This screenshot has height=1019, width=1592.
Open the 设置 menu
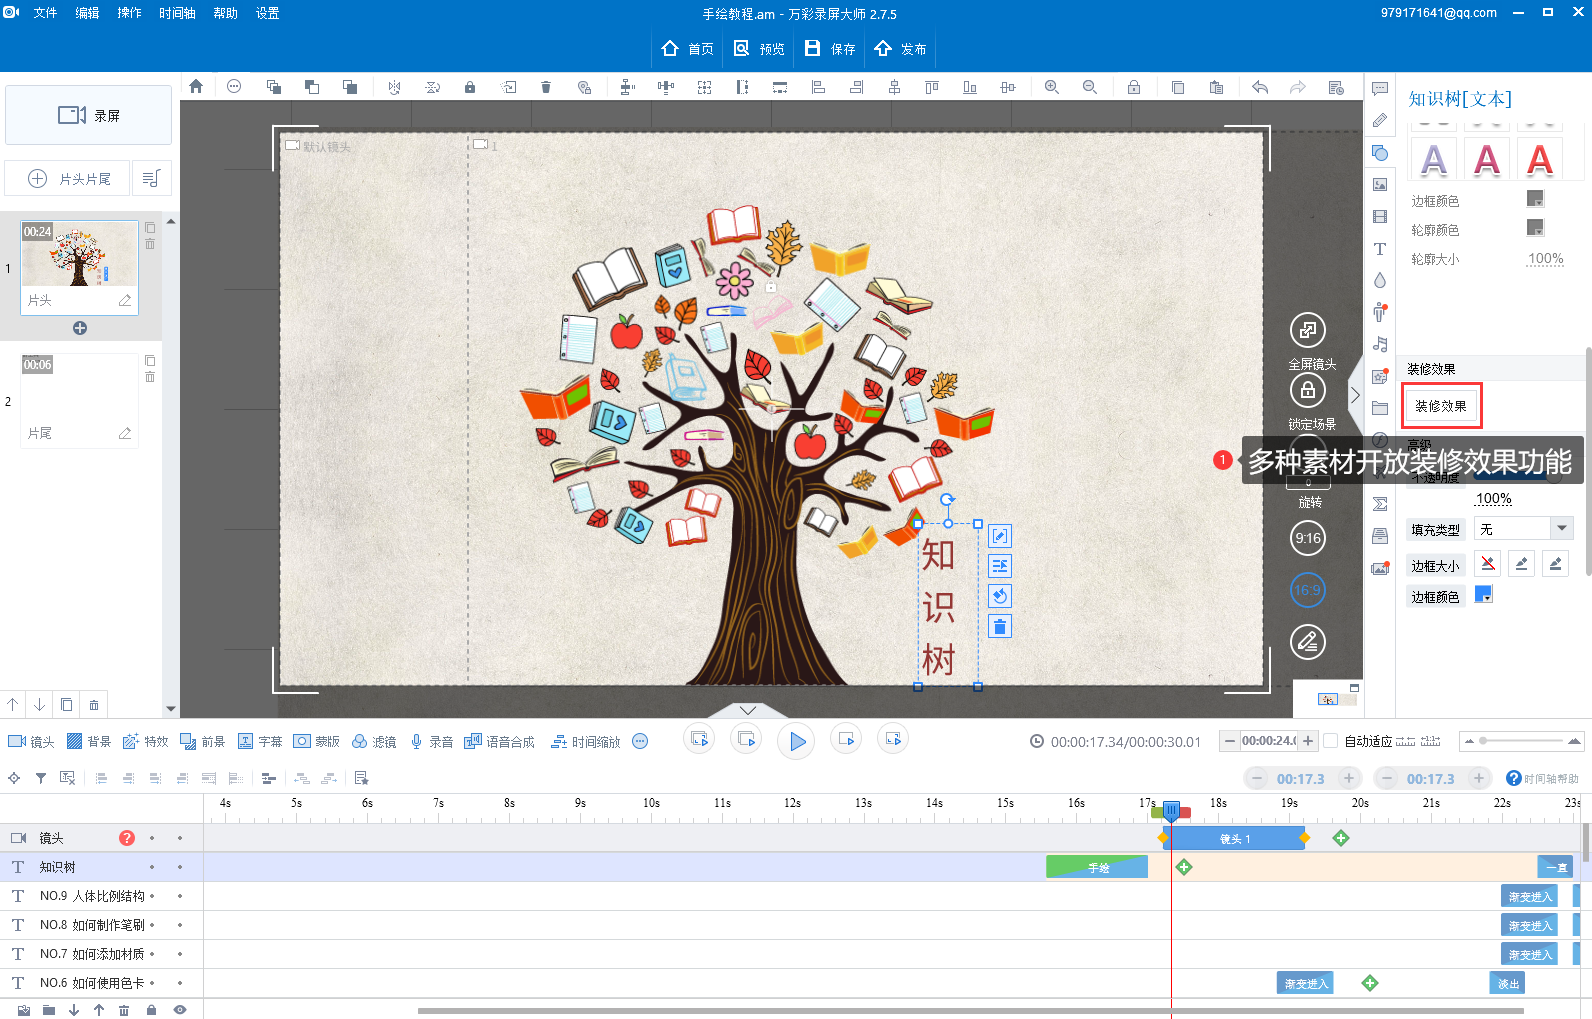[x=267, y=13]
